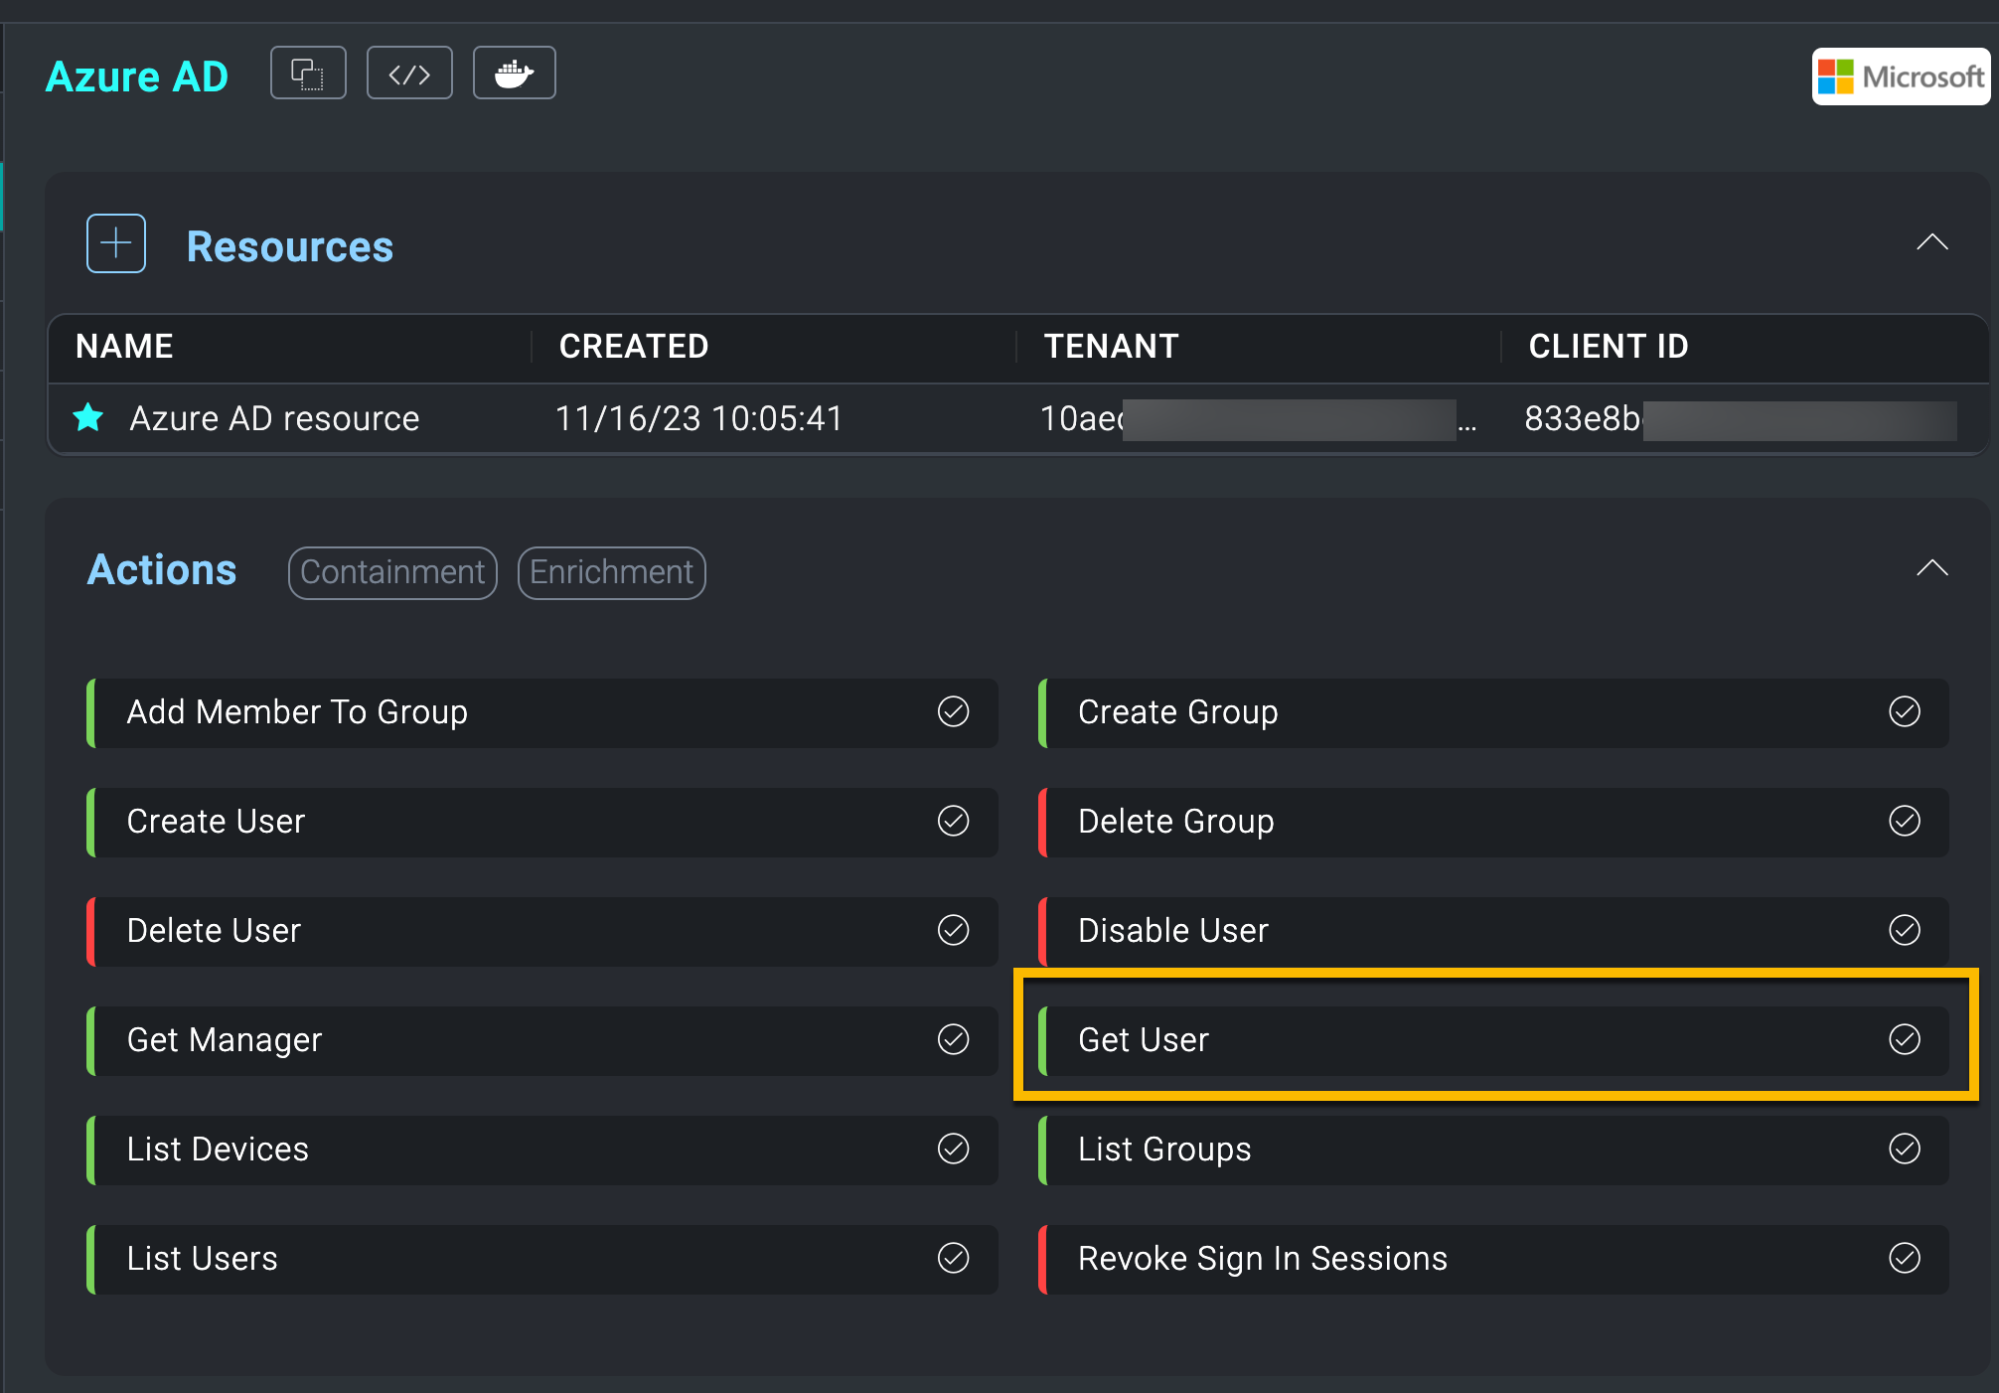Filter actions by Enrichment tag
1999x1393 pixels.
(611, 573)
